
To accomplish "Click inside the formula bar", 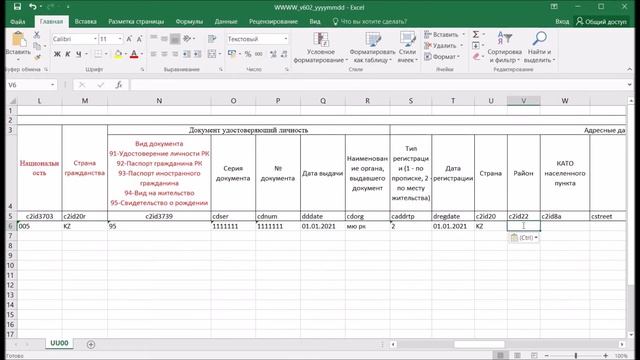I will point(378,85).
